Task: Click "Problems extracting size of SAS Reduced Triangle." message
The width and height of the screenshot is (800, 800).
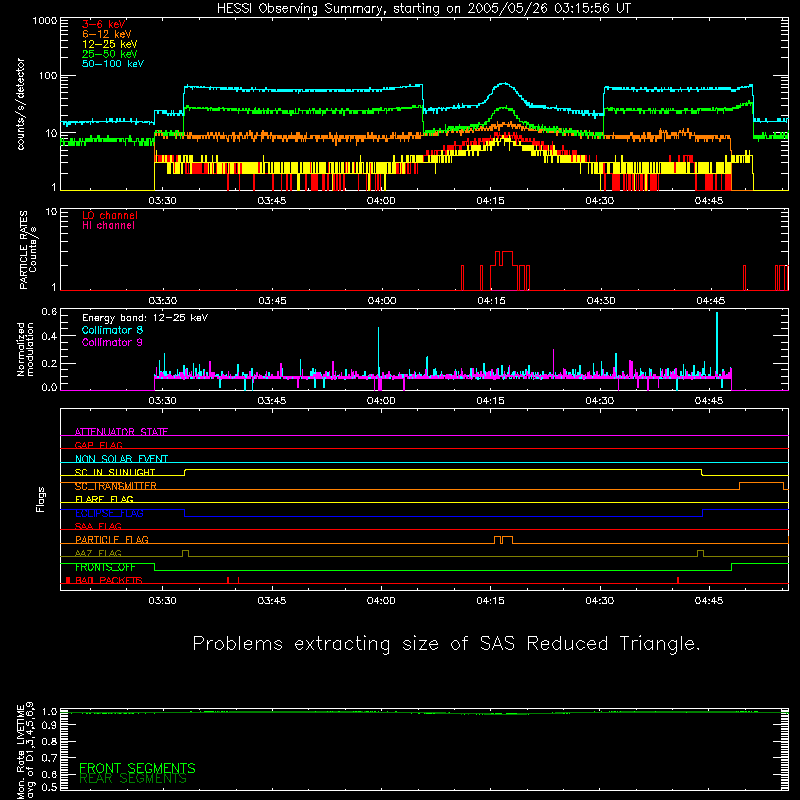Action: [x=446, y=644]
